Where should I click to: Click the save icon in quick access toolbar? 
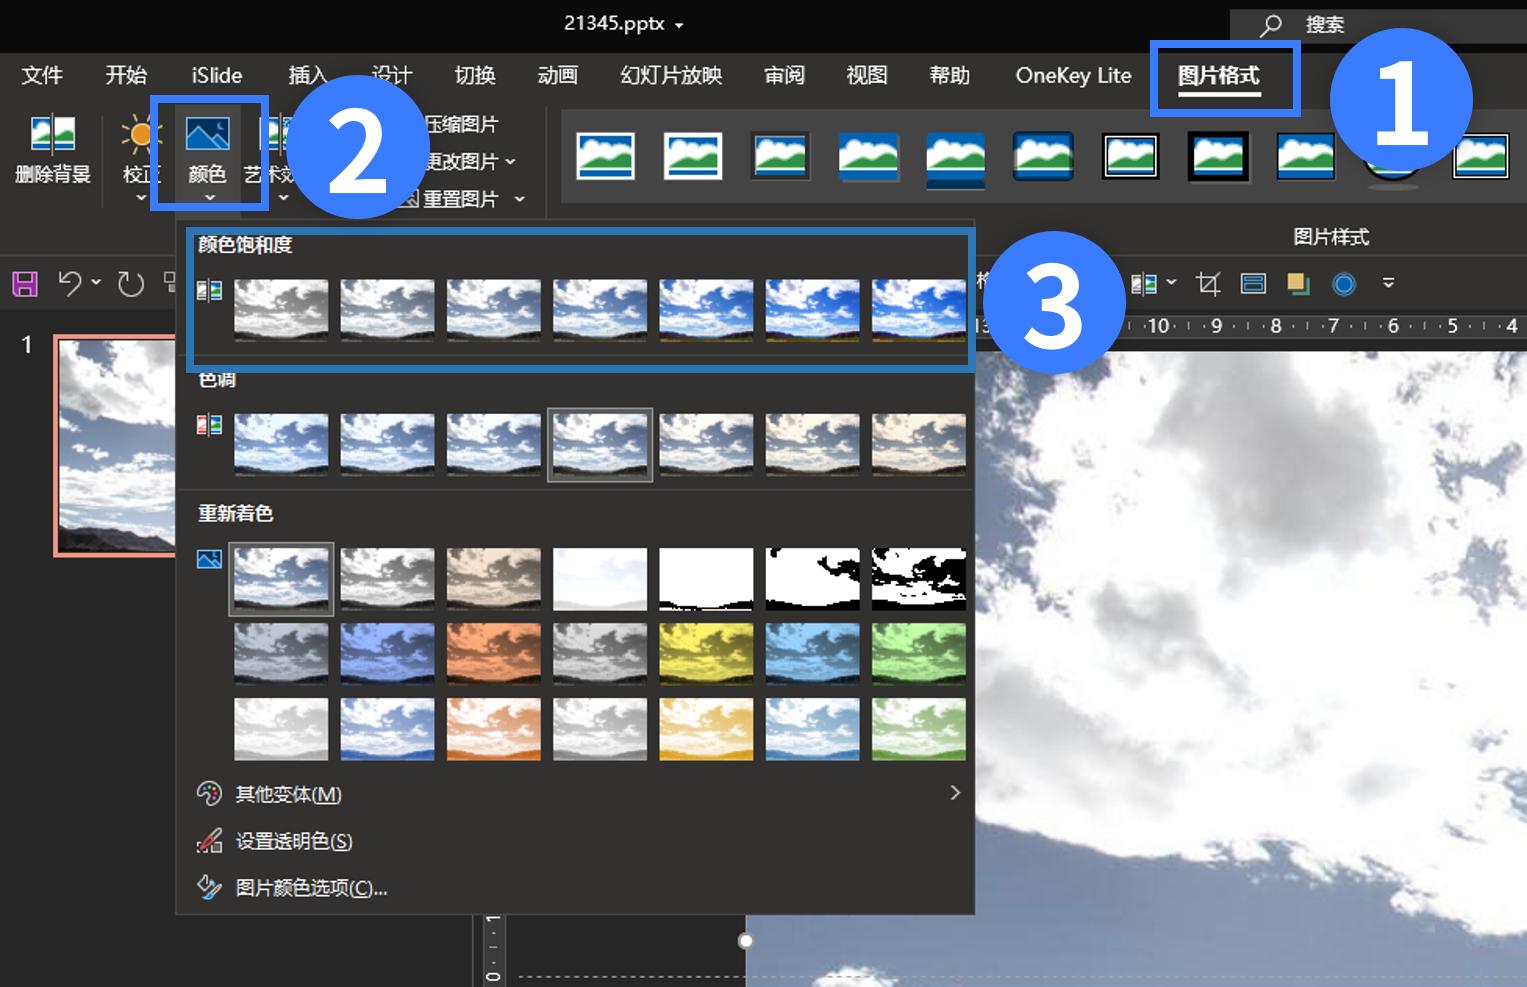tap(25, 284)
